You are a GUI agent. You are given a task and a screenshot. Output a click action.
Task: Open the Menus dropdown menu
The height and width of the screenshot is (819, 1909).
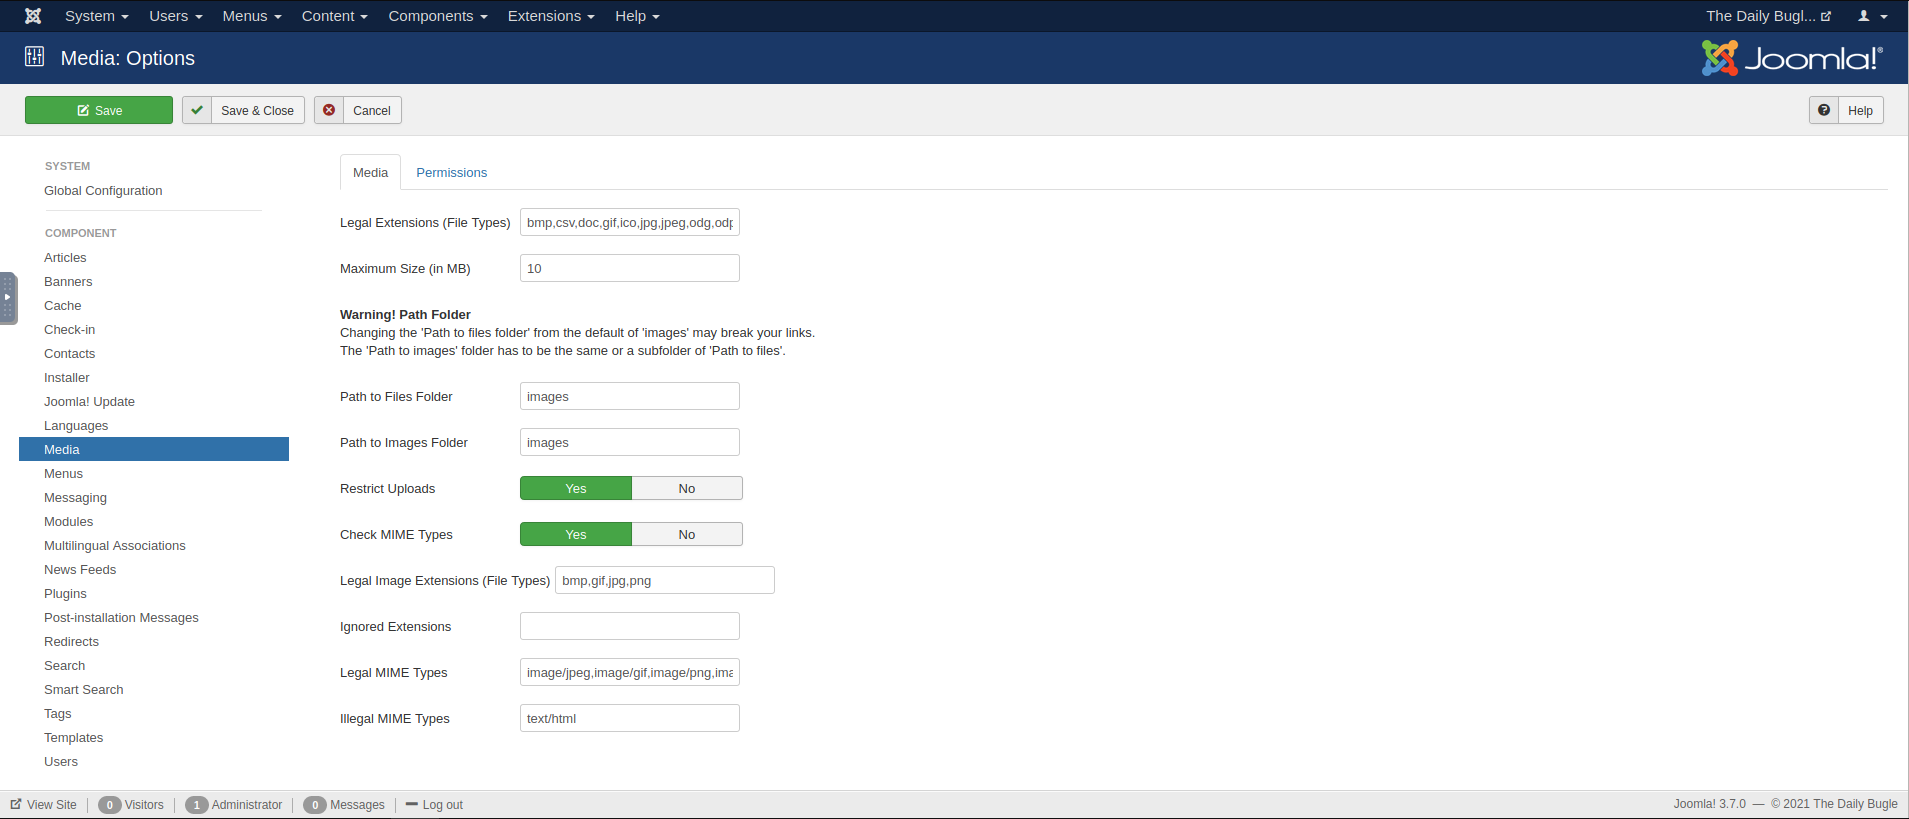pos(252,16)
